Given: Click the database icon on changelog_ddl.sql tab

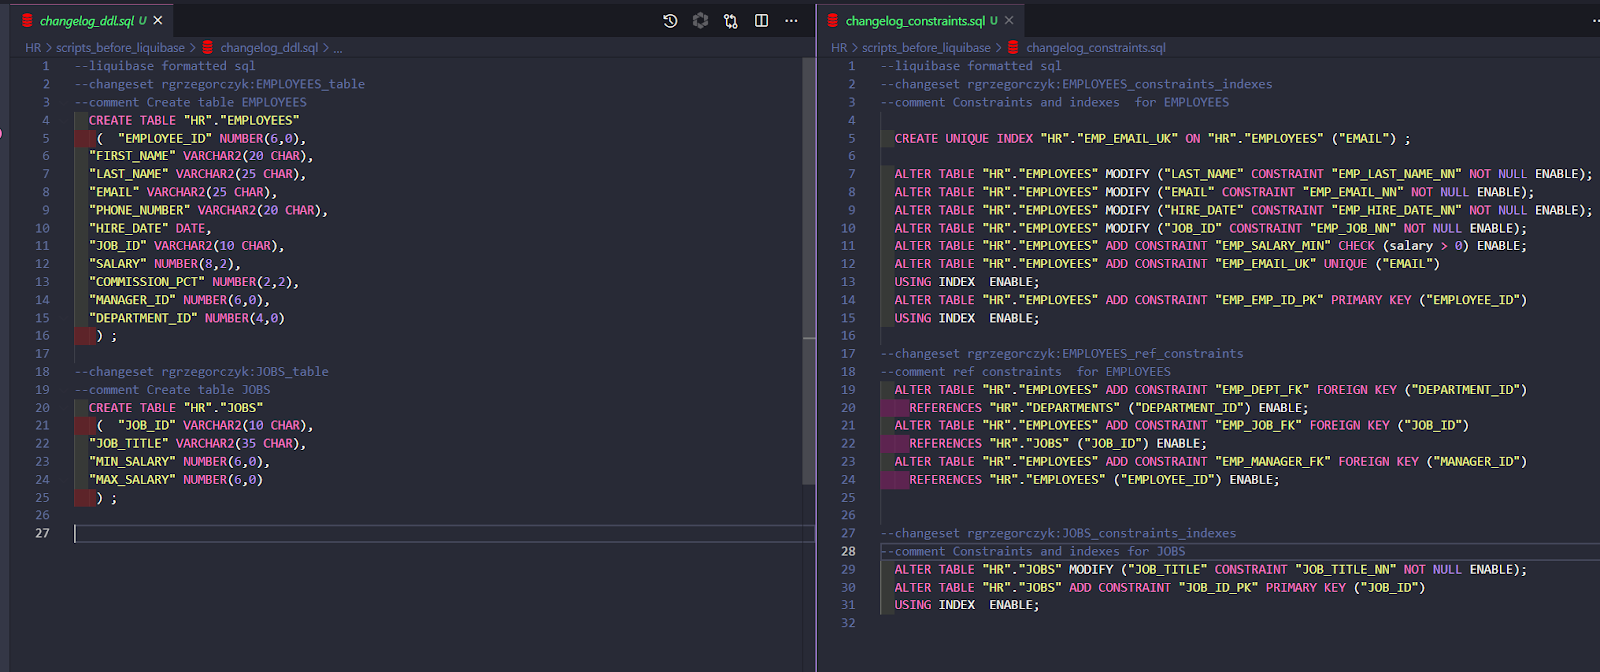Looking at the screenshot, I should coord(27,20).
